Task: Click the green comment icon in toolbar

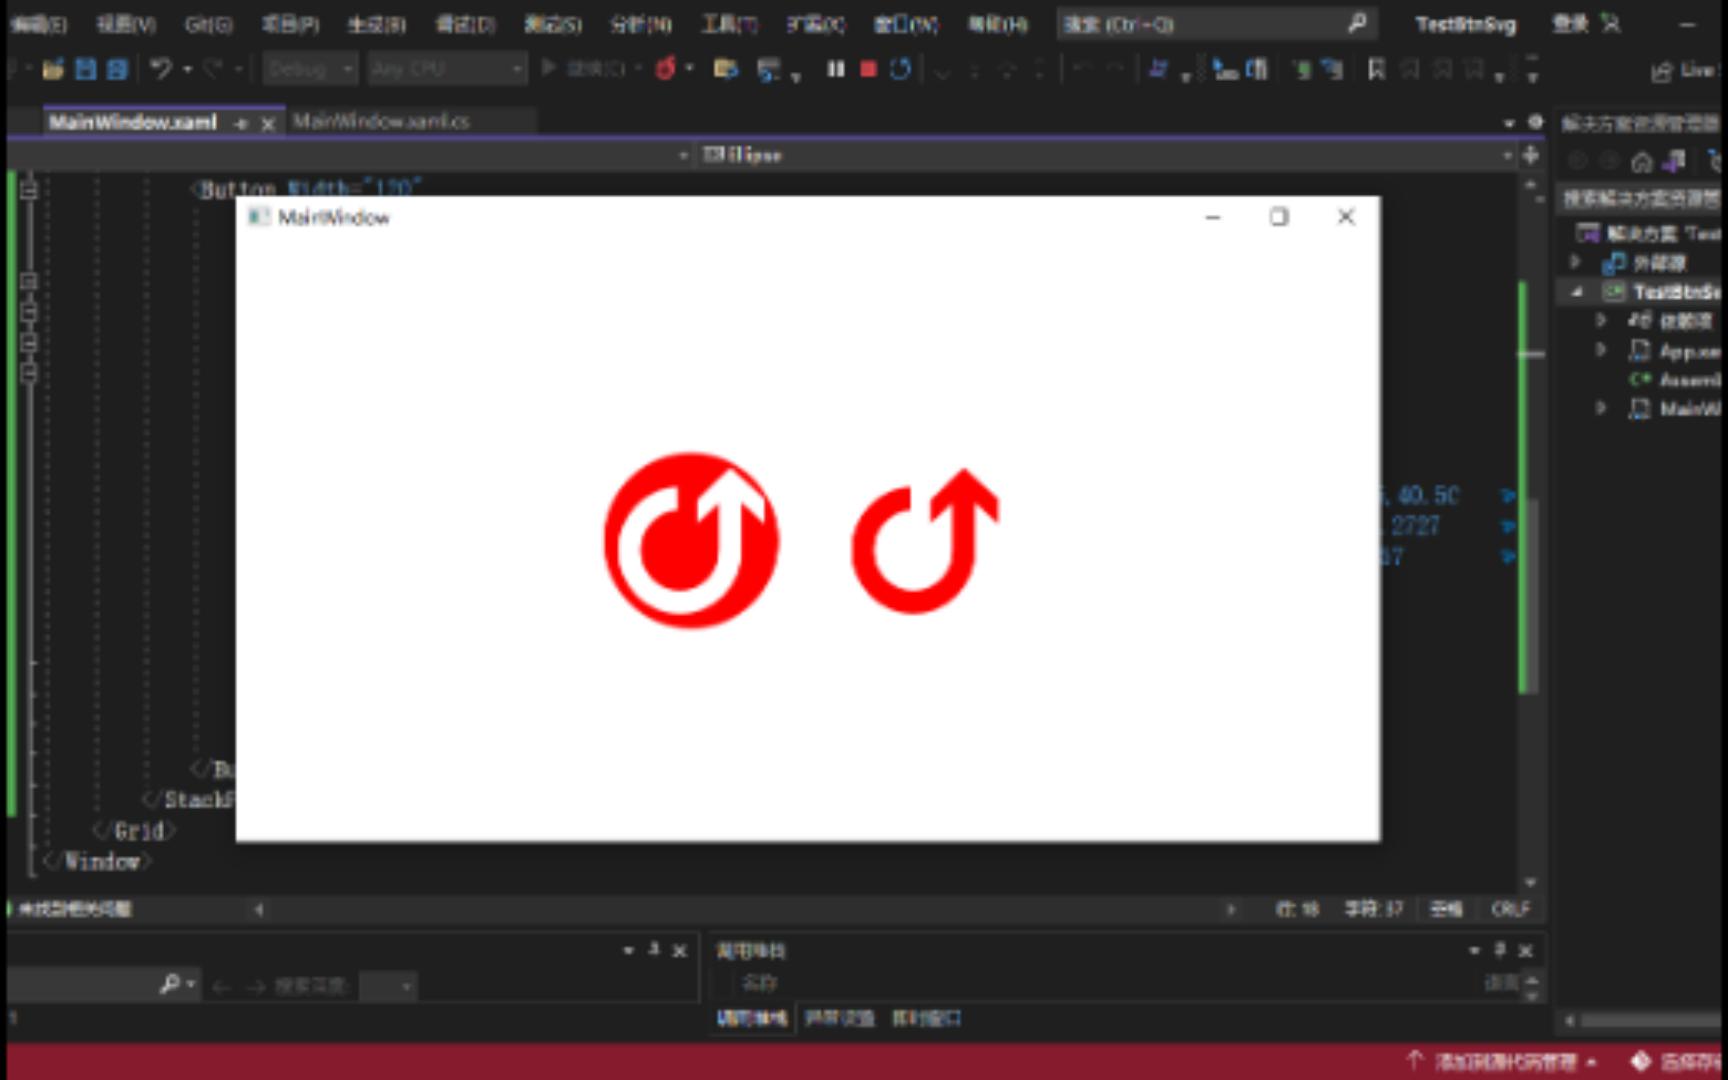Action: (1302, 69)
